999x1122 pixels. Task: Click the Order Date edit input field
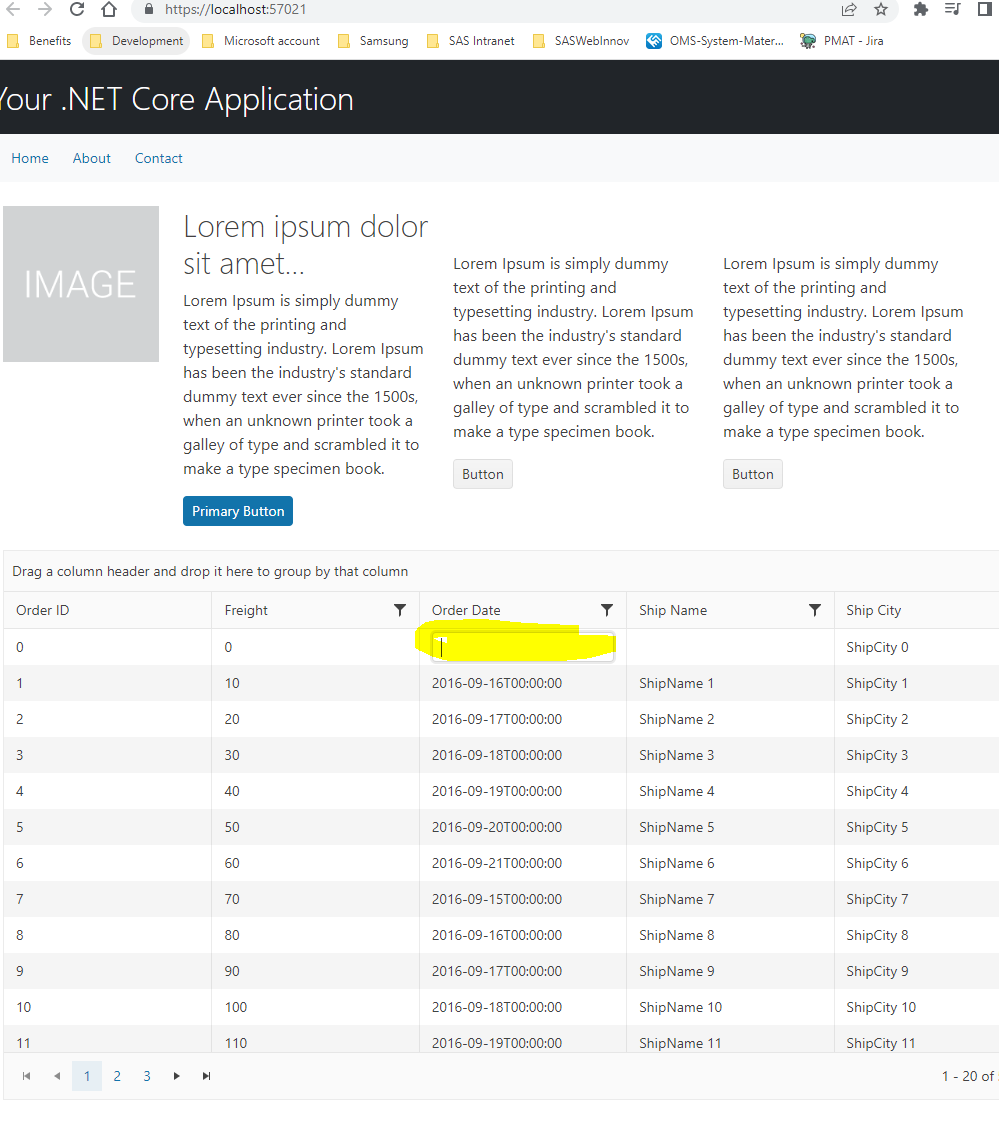tap(522, 647)
